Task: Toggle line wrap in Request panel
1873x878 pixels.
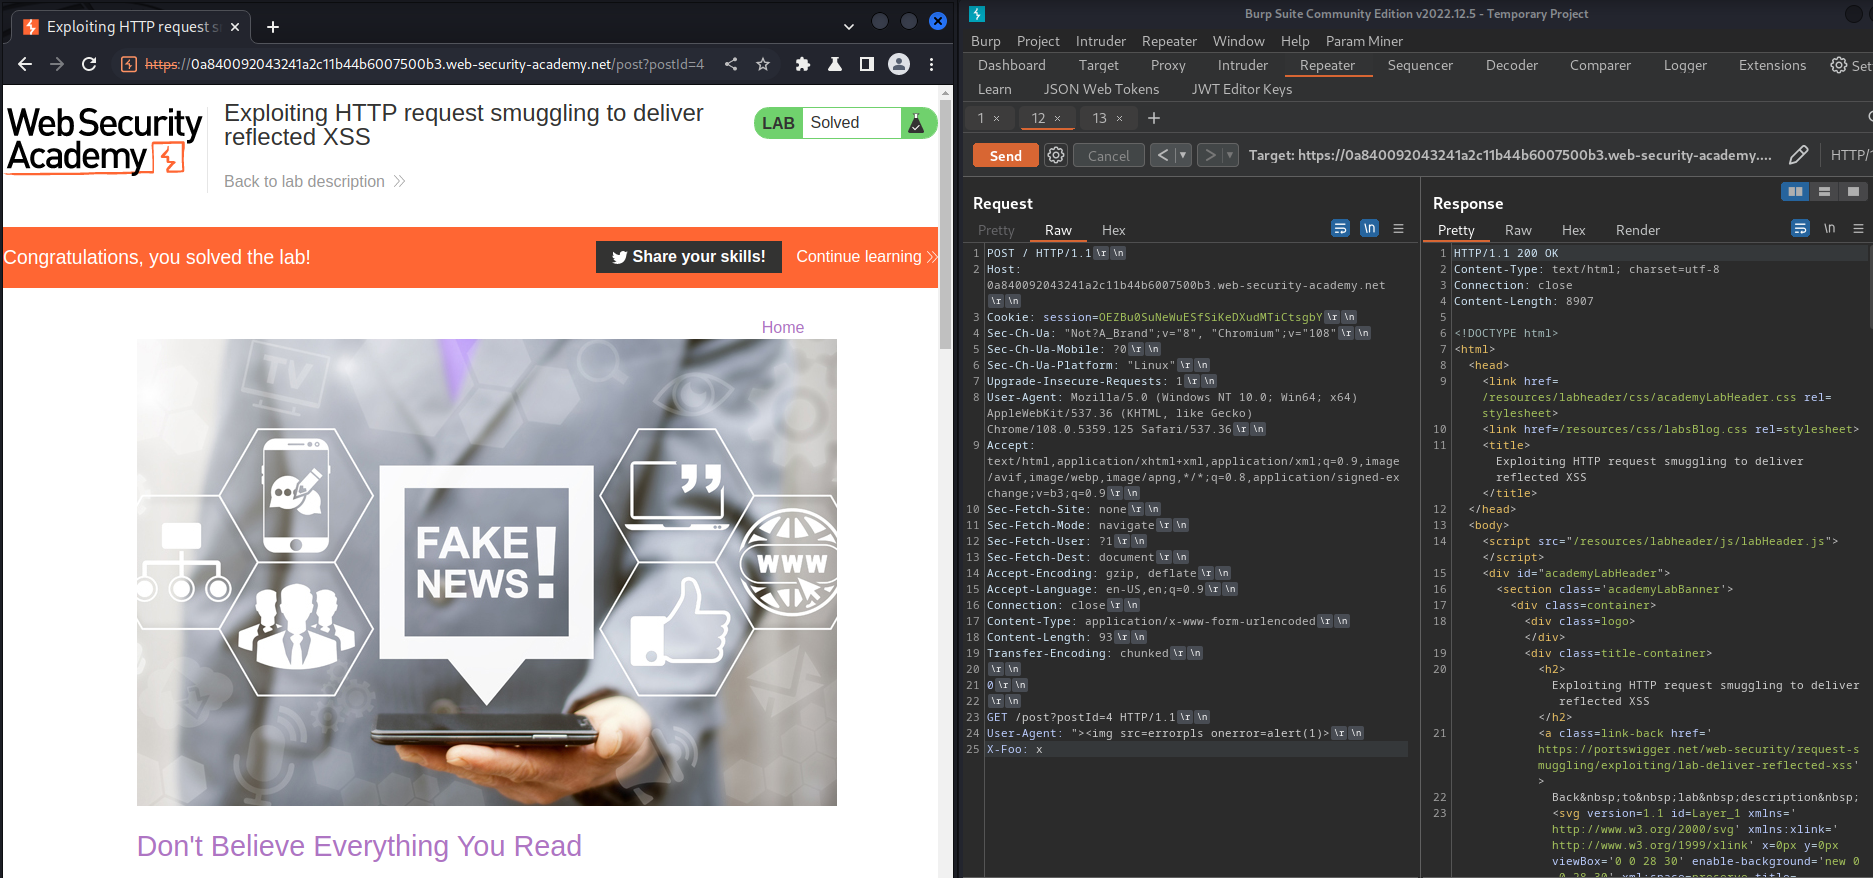Action: pos(1340,229)
